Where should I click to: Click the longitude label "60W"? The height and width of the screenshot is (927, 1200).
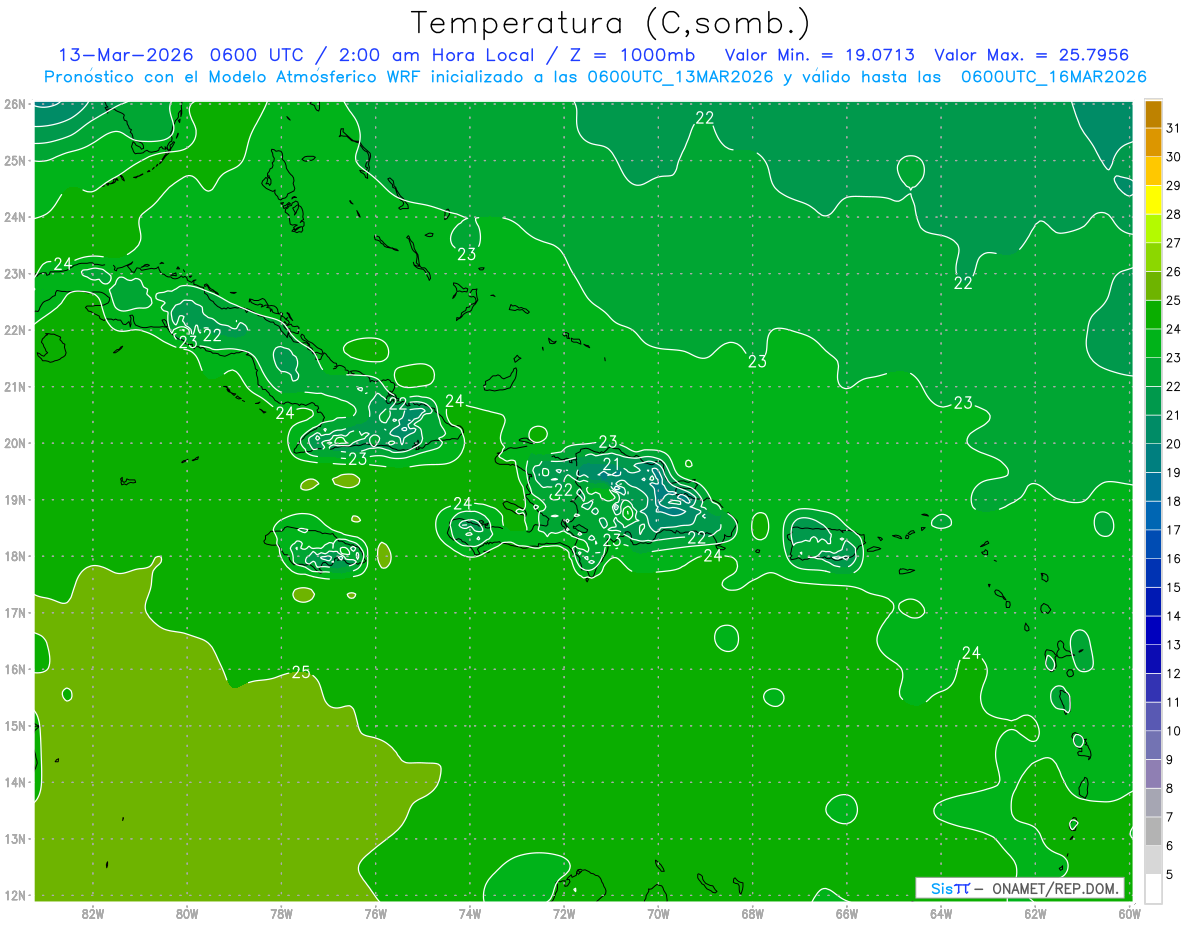pyautogui.click(x=1130, y=913)
